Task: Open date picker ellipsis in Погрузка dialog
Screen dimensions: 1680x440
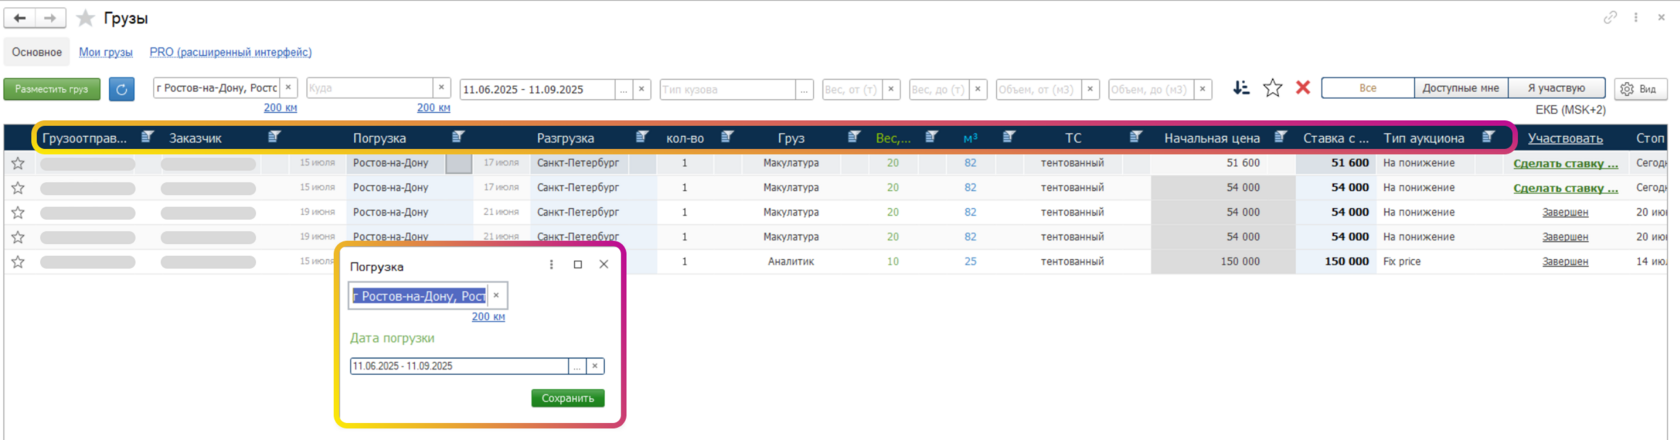Action: tap(577, 366)
